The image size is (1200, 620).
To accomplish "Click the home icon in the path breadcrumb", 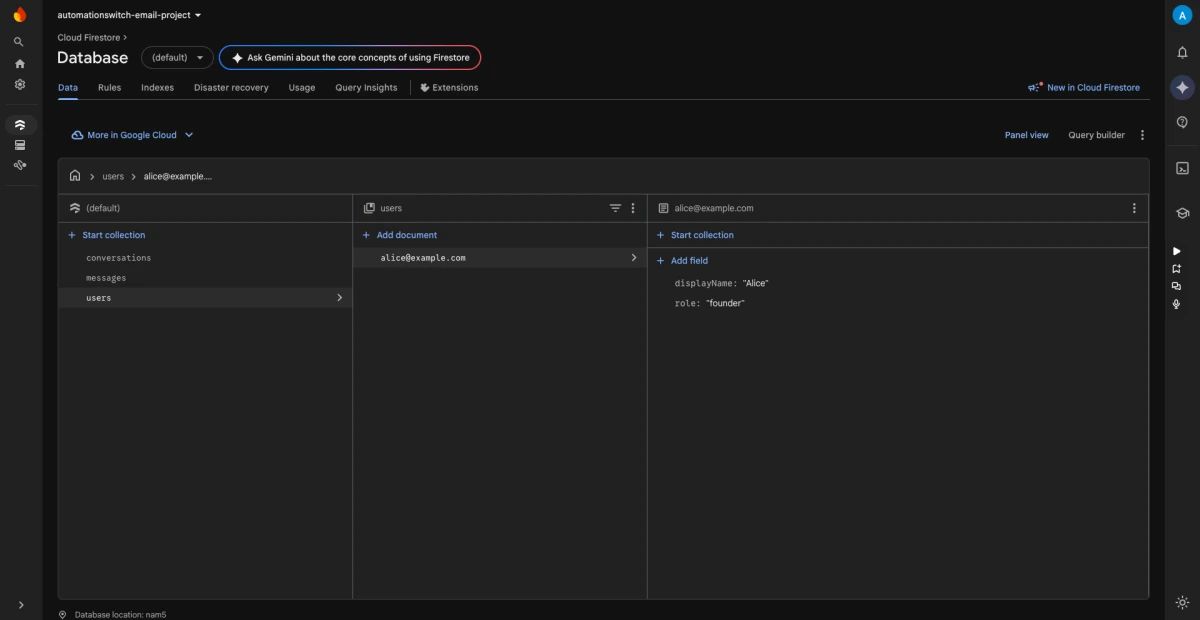I will pyautogui.click(x=75, y=176).
